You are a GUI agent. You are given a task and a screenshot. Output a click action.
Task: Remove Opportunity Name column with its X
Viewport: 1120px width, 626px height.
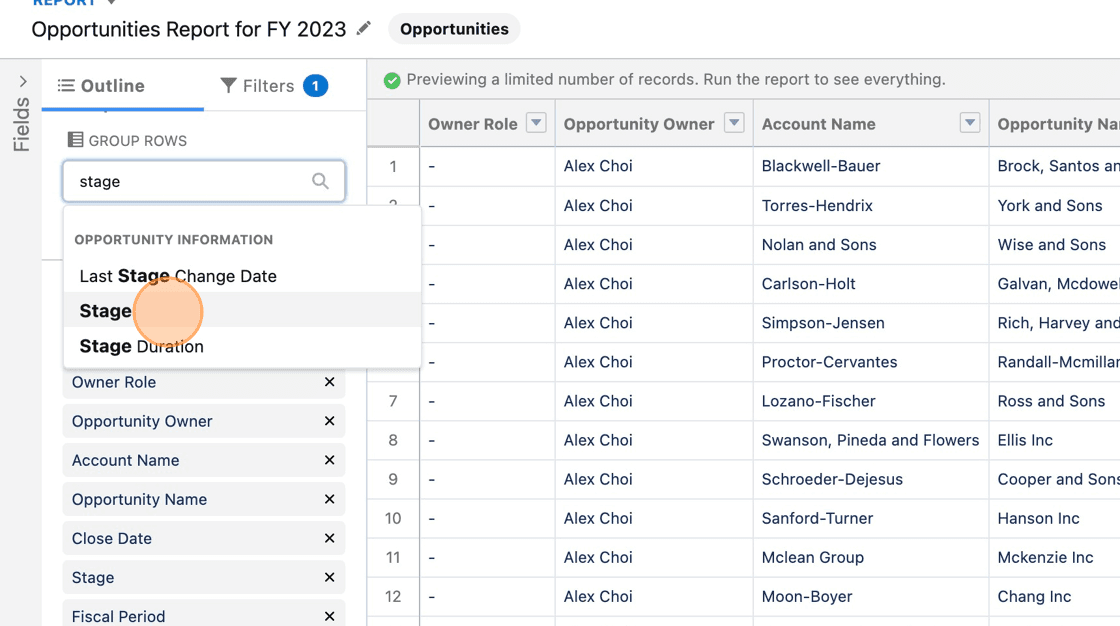(329, 500)
